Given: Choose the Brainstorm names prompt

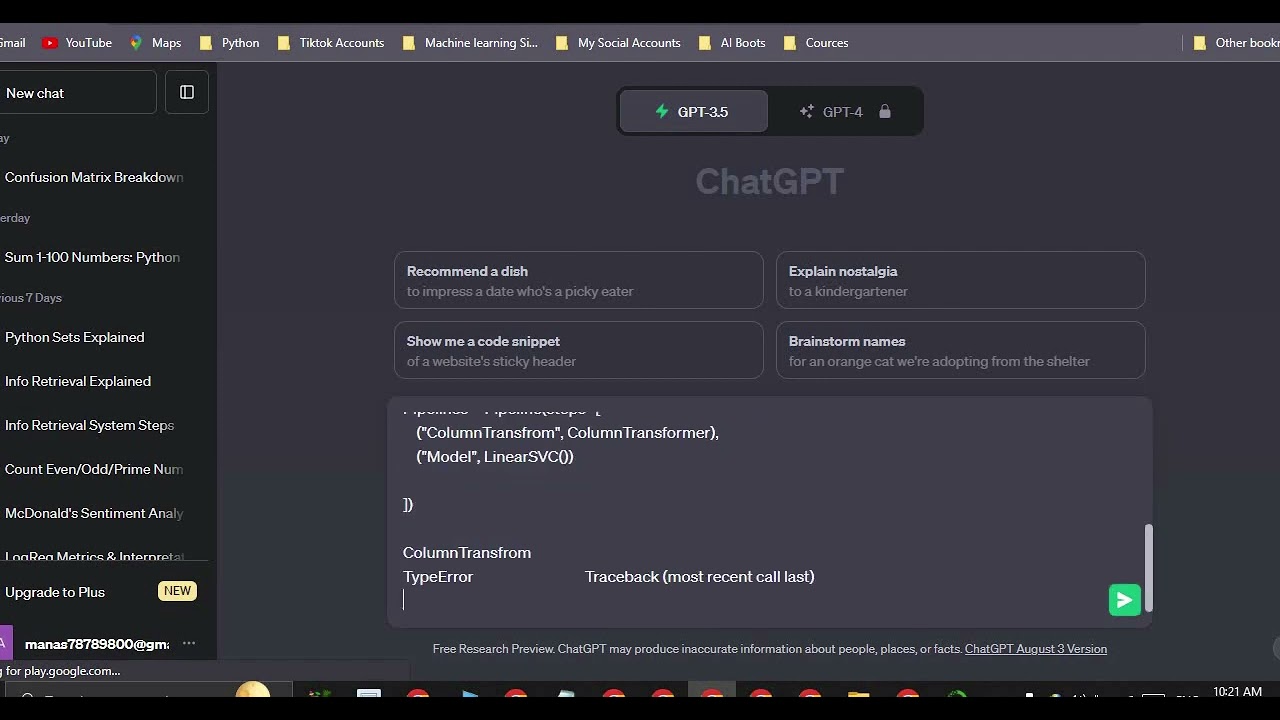Looking at the screenshot, I should pyautogui.click(x=961, y=350).
